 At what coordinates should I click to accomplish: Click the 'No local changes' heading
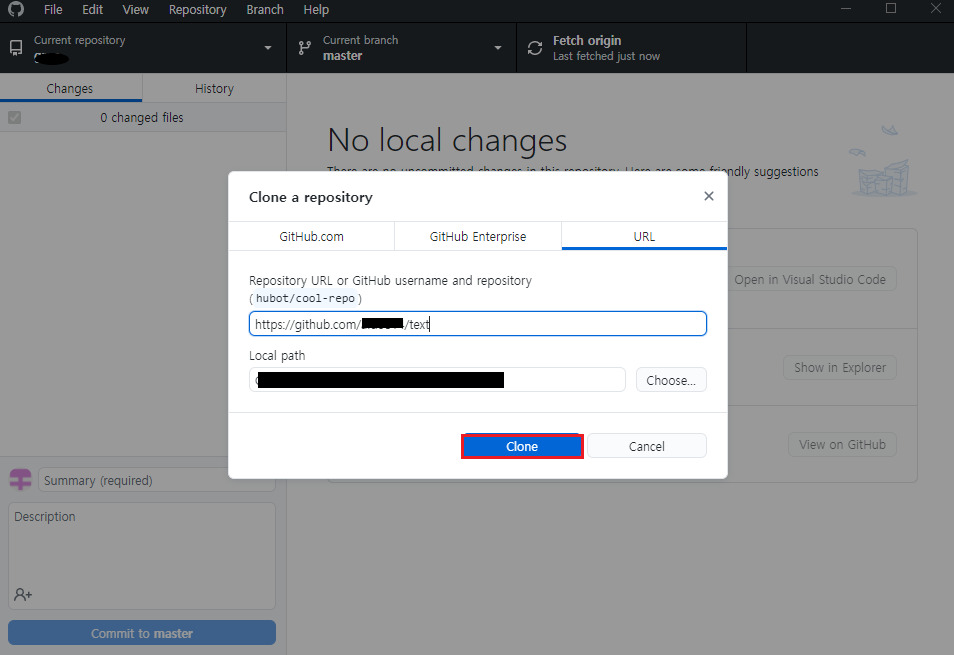click(x=447, y=140)
